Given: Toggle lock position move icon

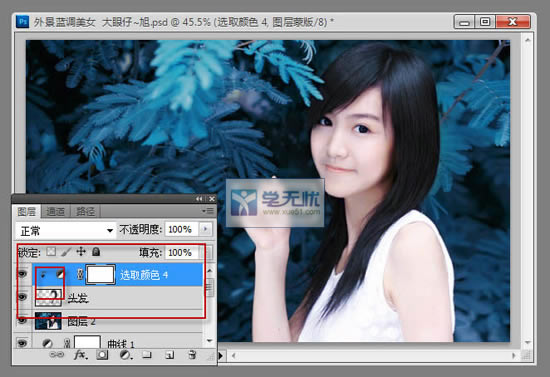Looking at the screenshot, I should point(81,251).
